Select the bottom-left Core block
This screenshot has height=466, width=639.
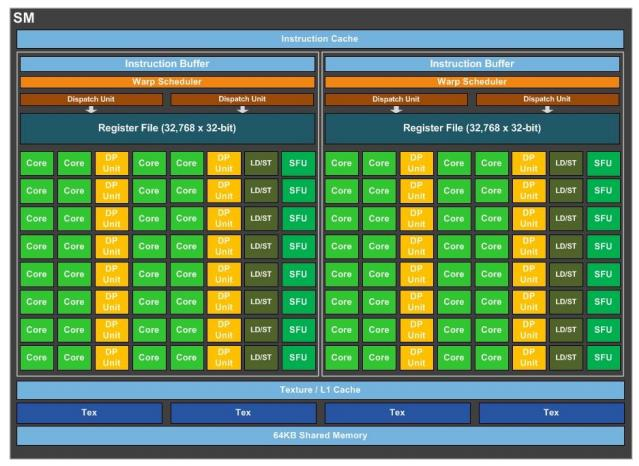(37, 358)
